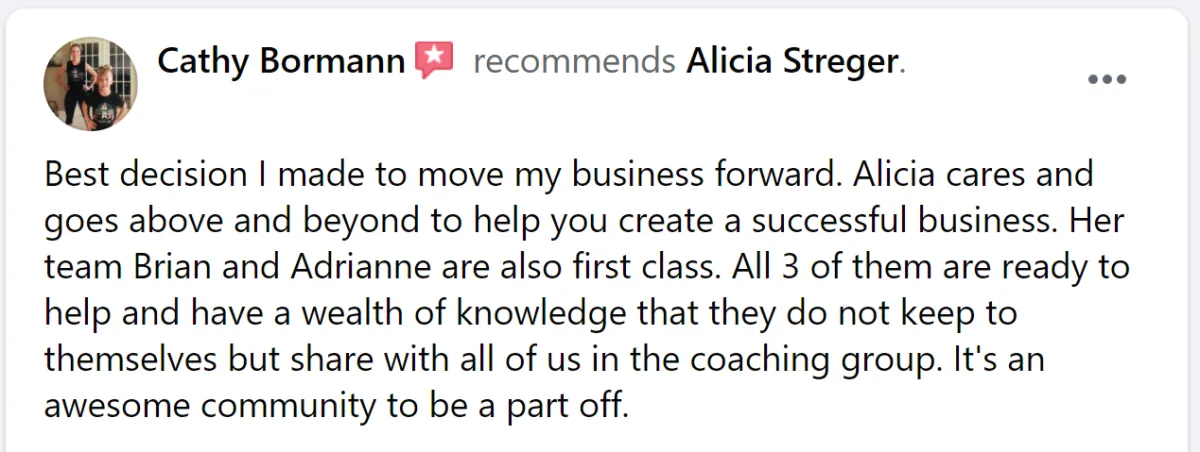Open Cathy Bormann's profile name link

pos(281,62)
